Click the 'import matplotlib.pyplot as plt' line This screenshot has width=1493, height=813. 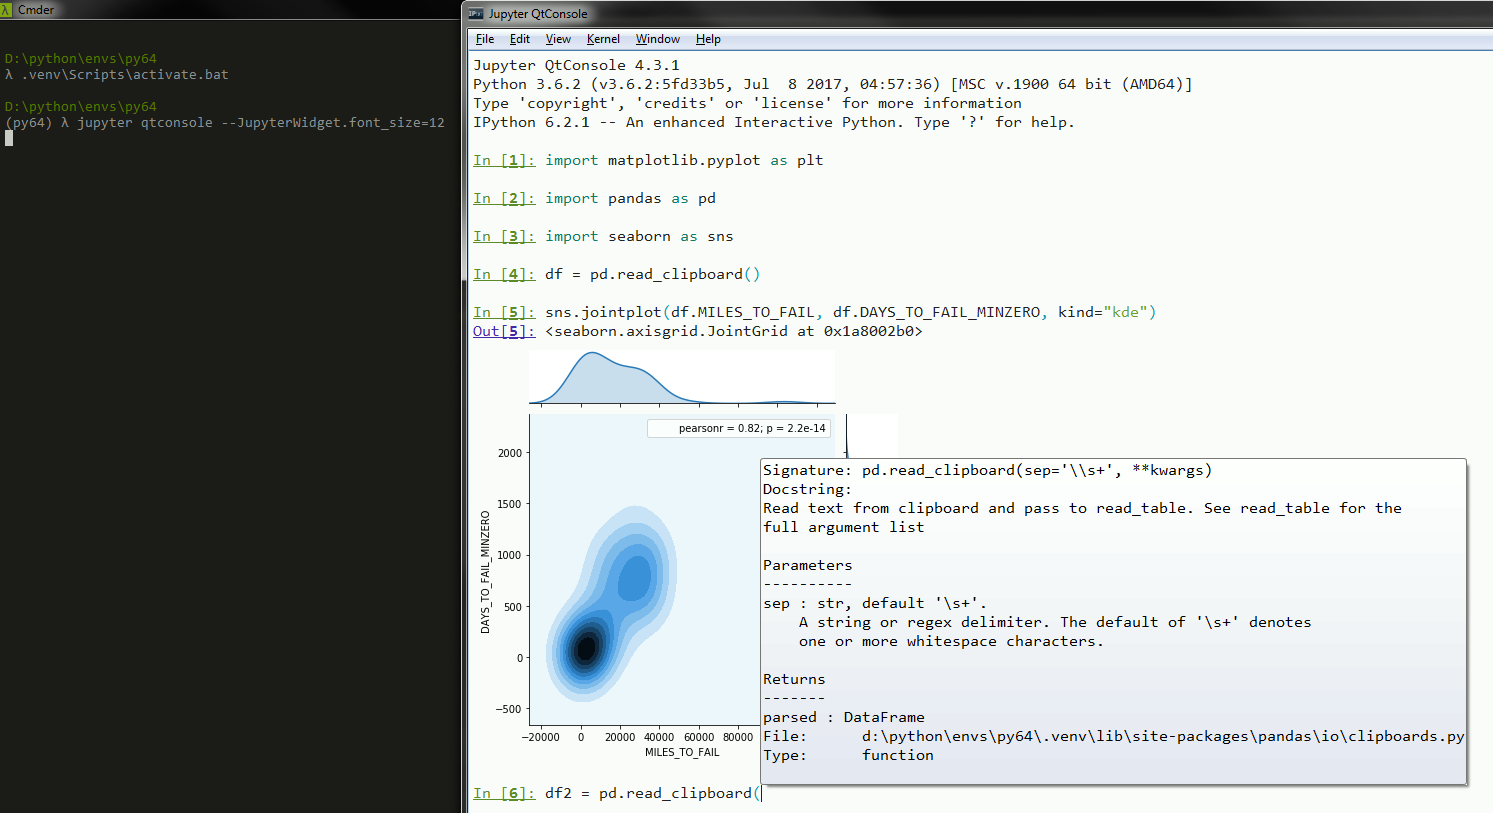tap(684, 160)
